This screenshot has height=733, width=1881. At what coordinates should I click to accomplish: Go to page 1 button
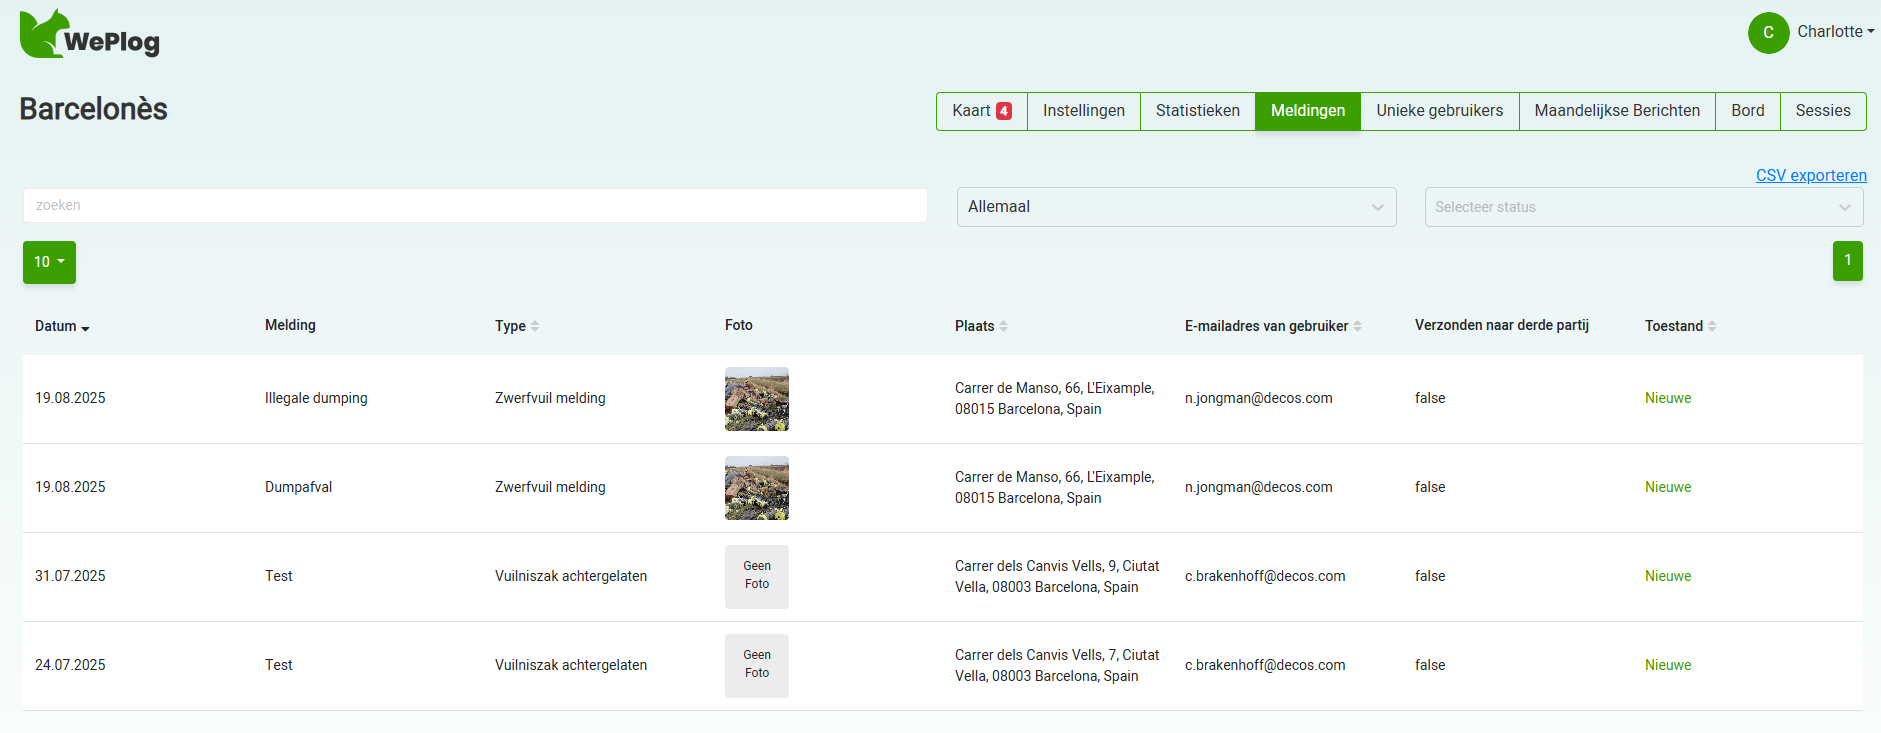coord(1847,261)
